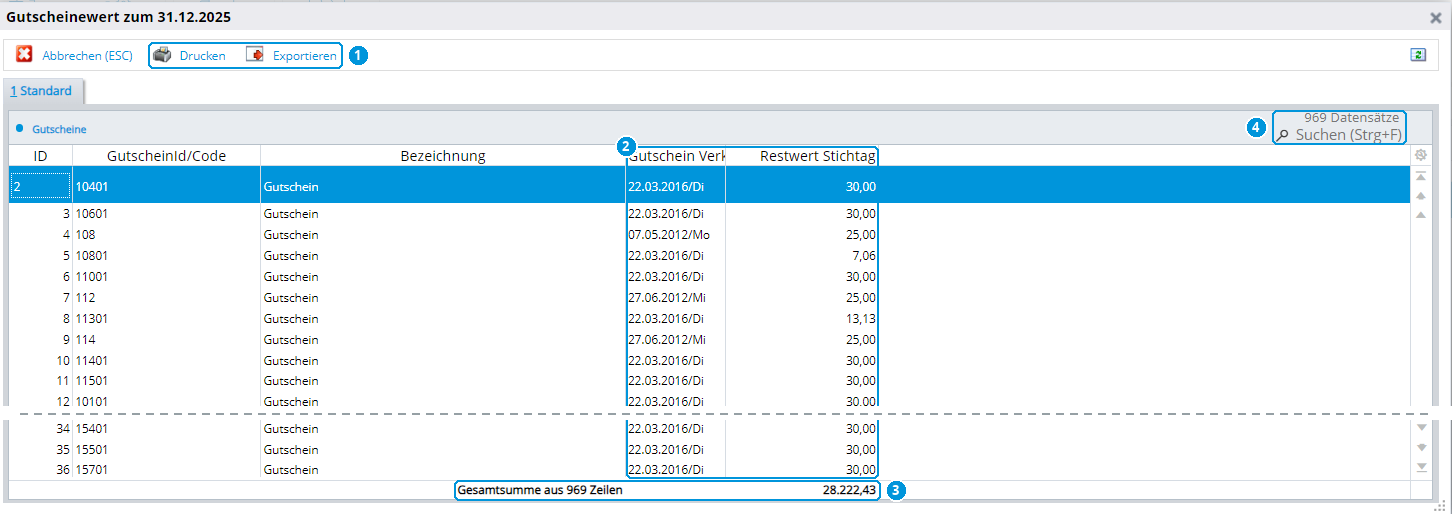This screenshot has height=514, width=1452.
Task: Click the red Abbrechen cancel icon
Action: point(24,55)
